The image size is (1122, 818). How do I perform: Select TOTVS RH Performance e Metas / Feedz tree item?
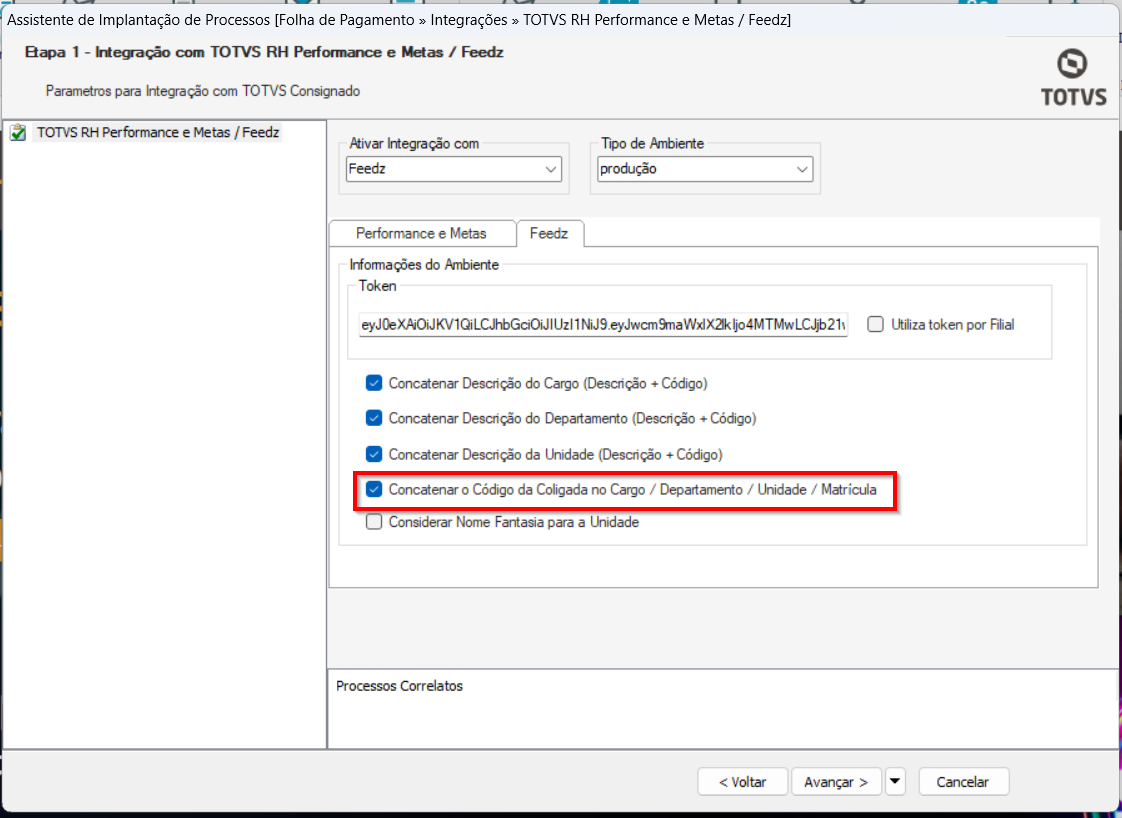pos(157,132)
